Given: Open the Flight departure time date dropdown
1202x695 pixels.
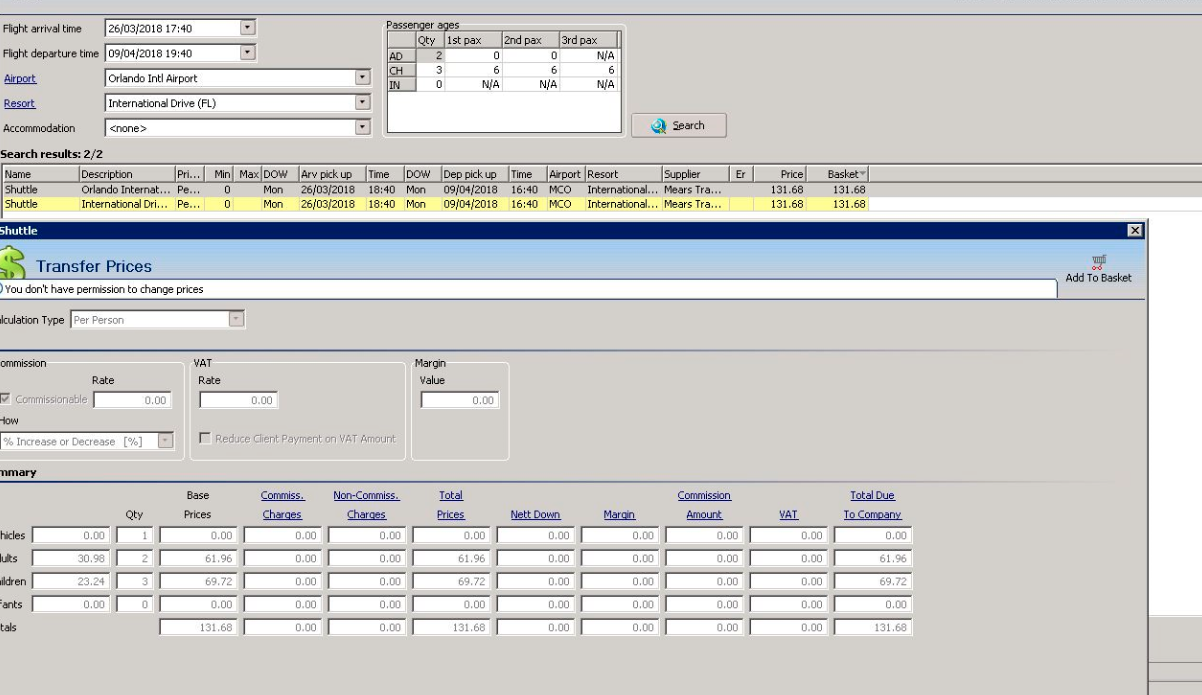Looking at the screenshot, I should click(249, 53).
